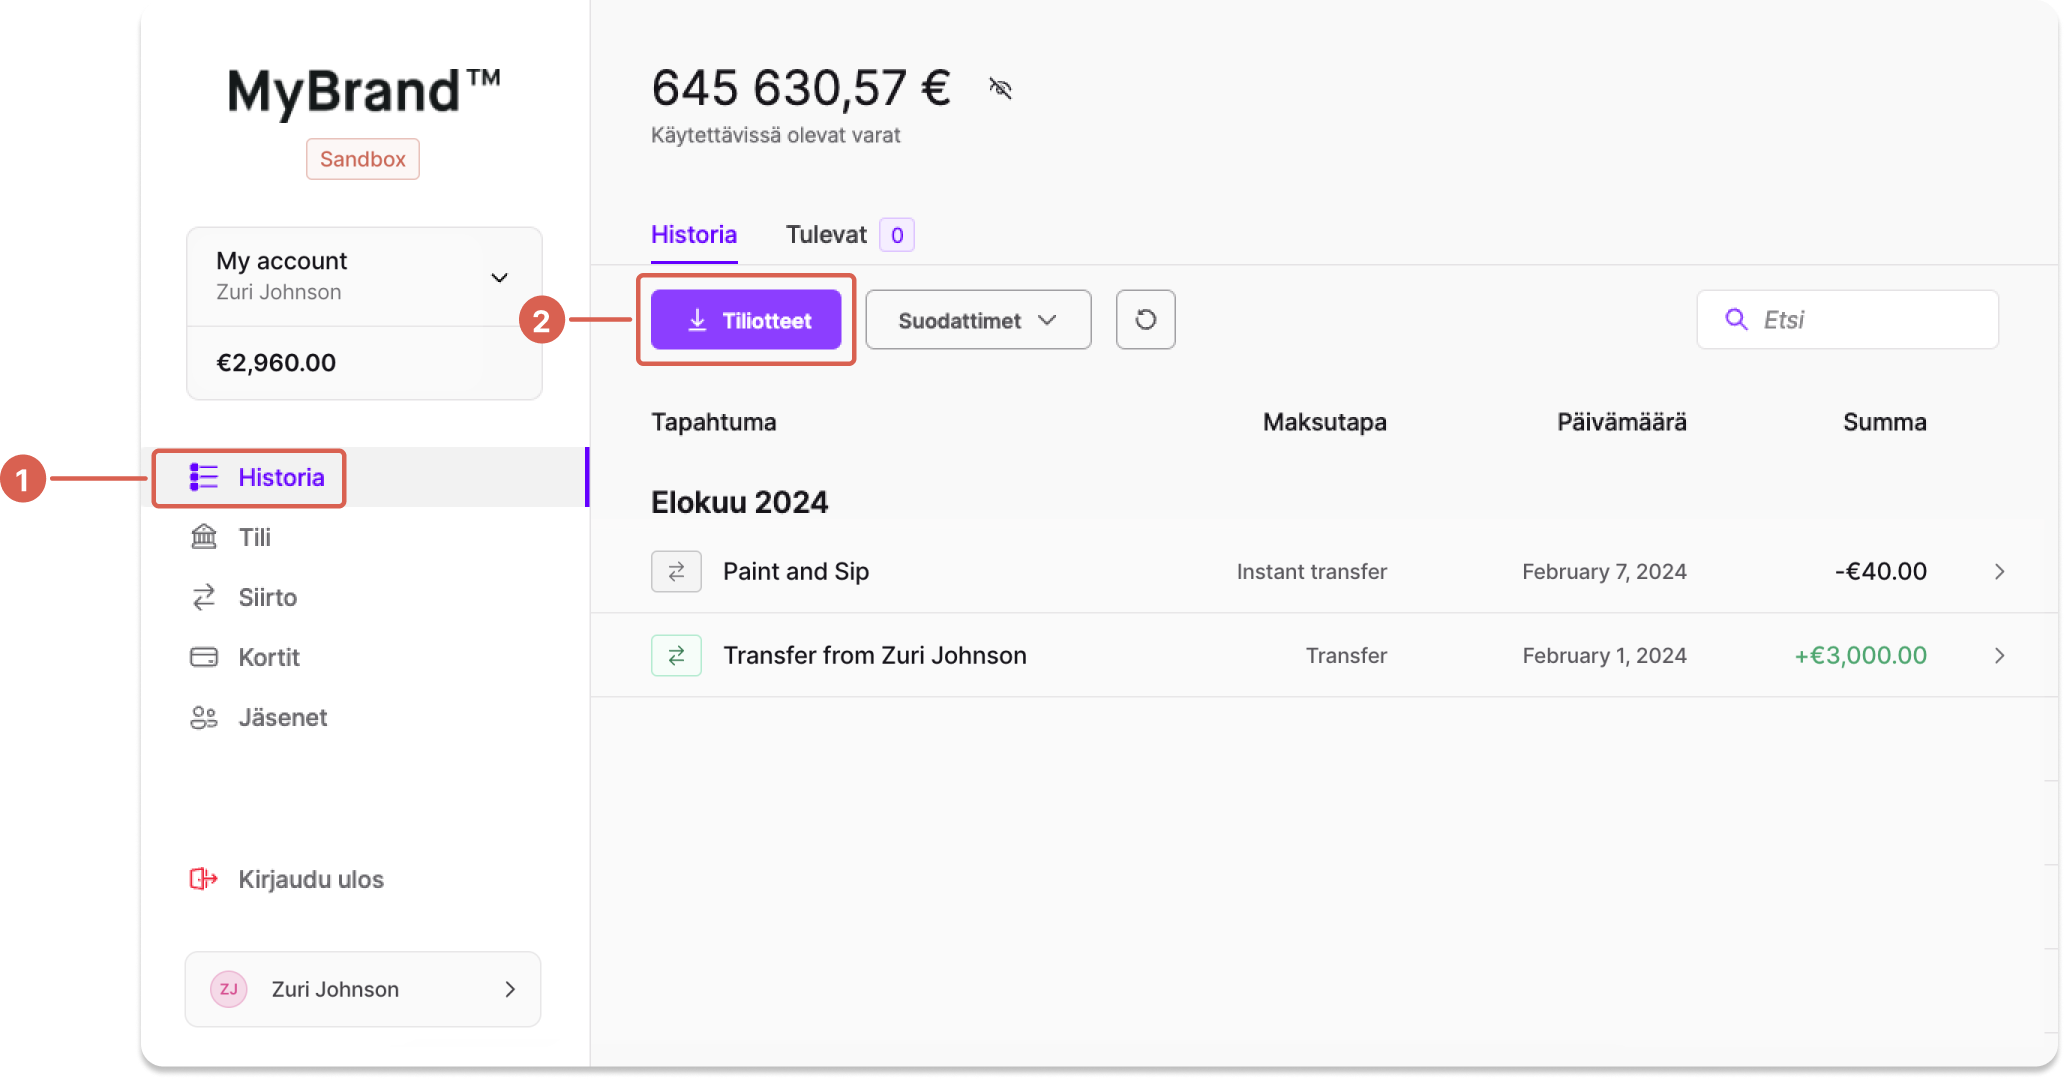Click the Kortit card icon
Screen dimensions: 2064x1079
click(x=204, y=657)
